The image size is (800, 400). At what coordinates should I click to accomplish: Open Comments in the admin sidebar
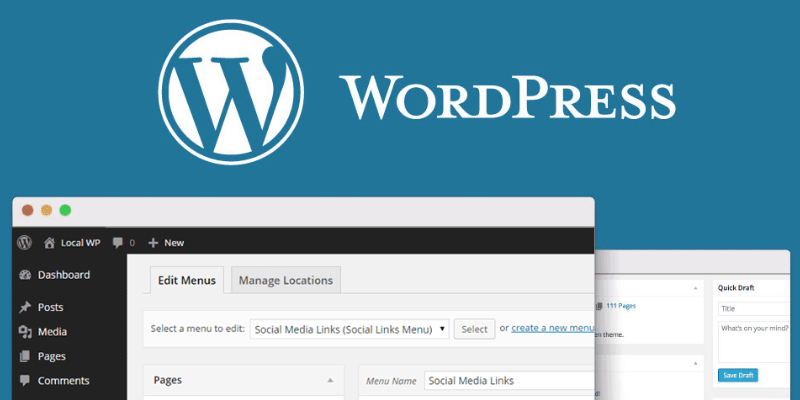(63, 381)
